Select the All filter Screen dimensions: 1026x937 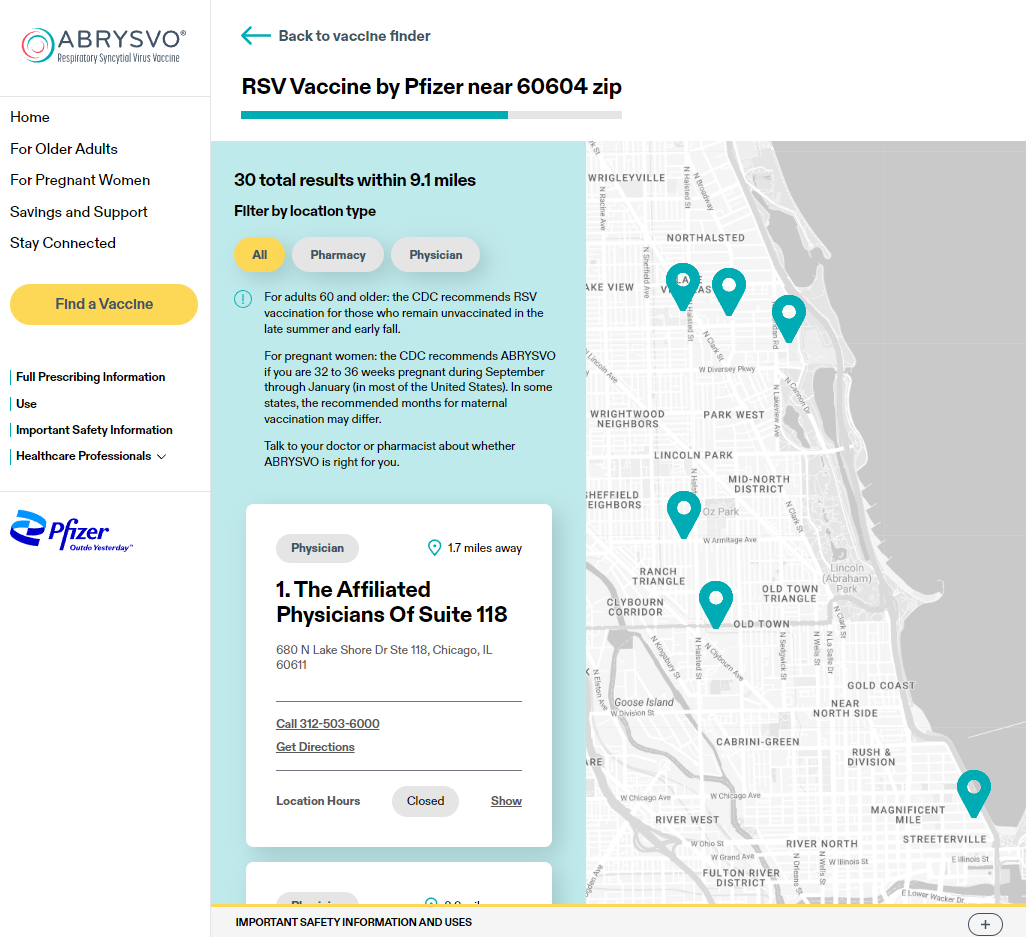point(259,255)
